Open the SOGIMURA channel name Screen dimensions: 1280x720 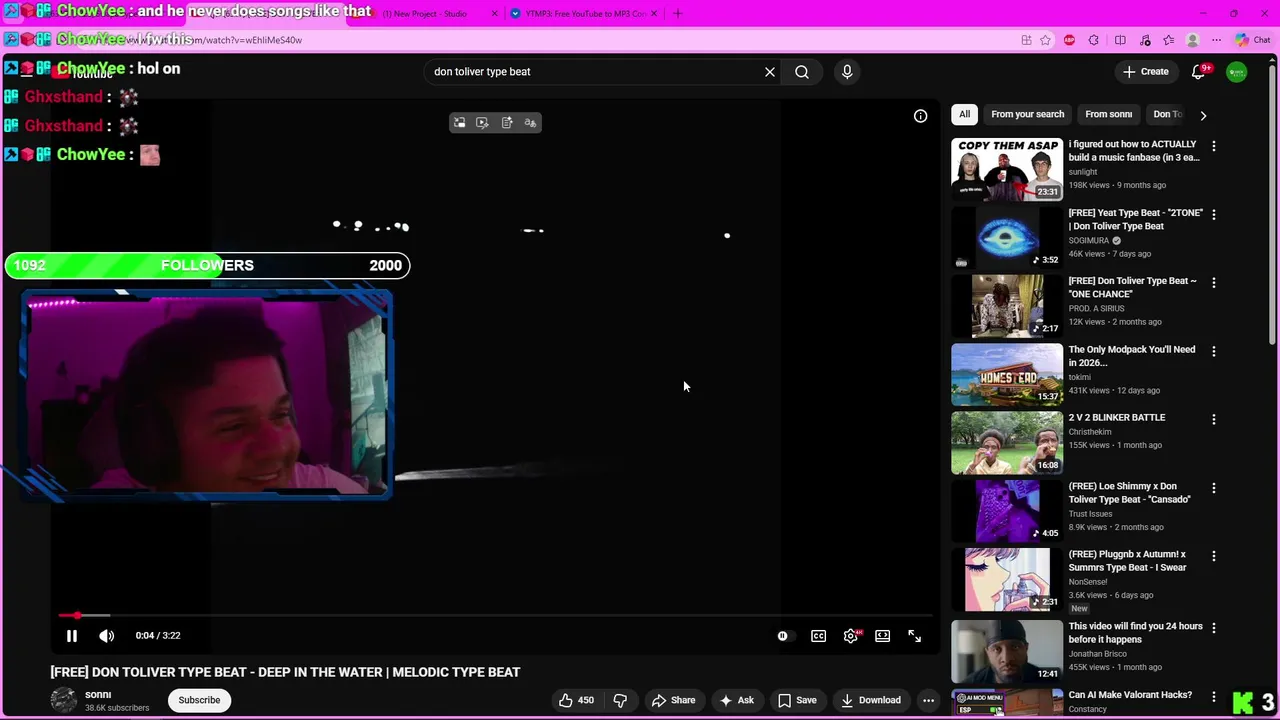1088,241
